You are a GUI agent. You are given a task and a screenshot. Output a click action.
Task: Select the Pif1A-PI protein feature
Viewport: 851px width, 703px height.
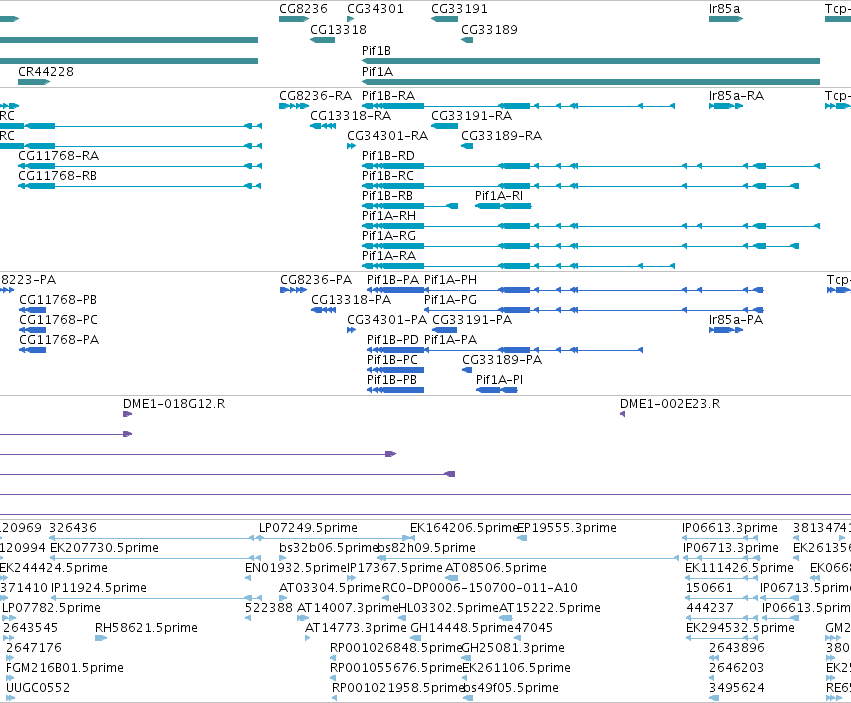tap(497, 390)
